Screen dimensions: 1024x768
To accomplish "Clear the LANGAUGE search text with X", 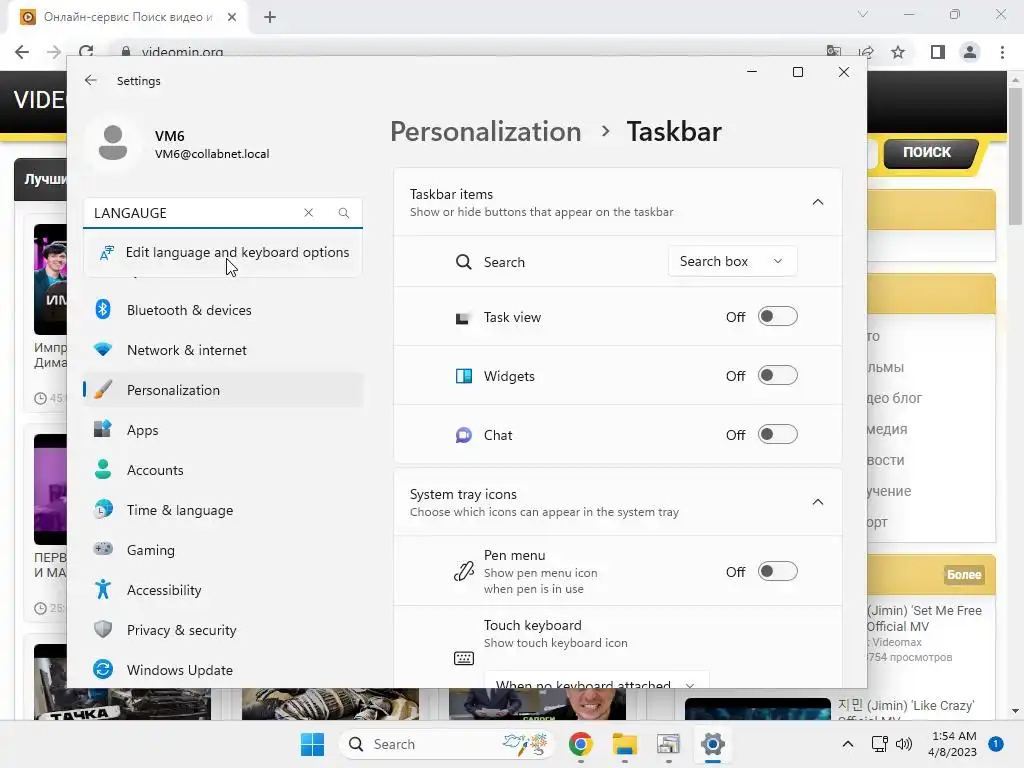I will 308,213.
